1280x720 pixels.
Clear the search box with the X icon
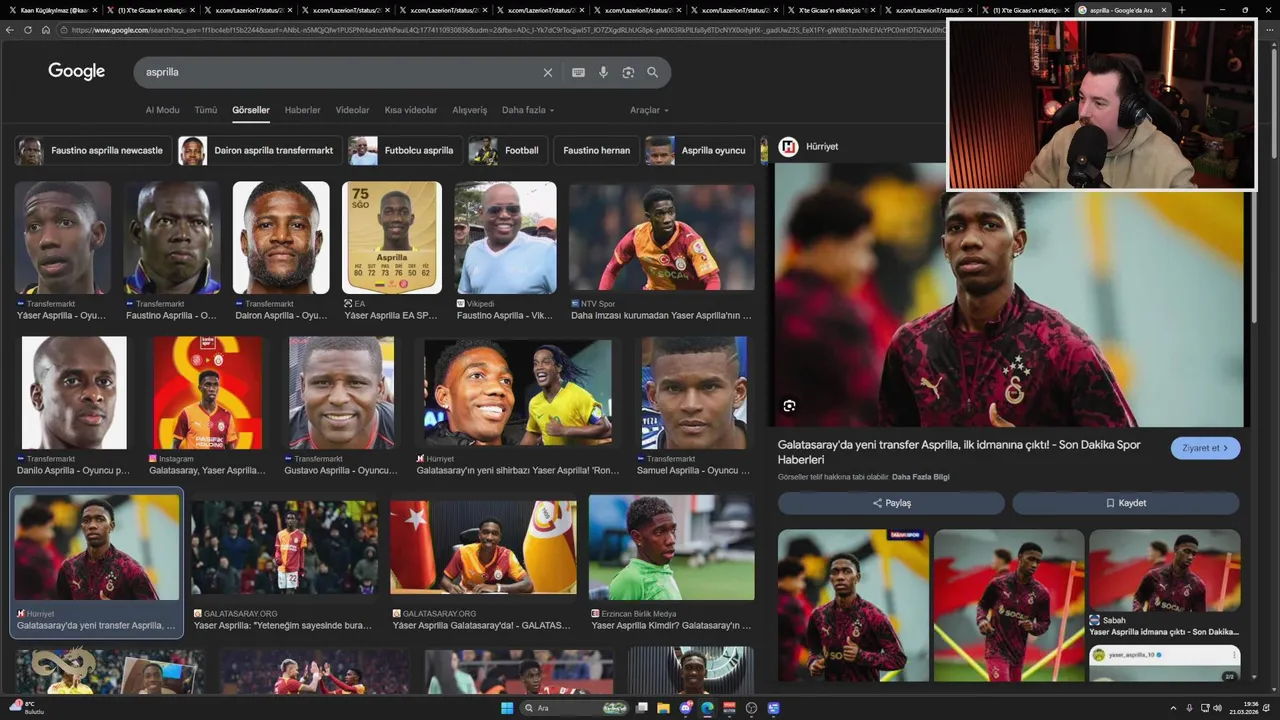point(547,72)
